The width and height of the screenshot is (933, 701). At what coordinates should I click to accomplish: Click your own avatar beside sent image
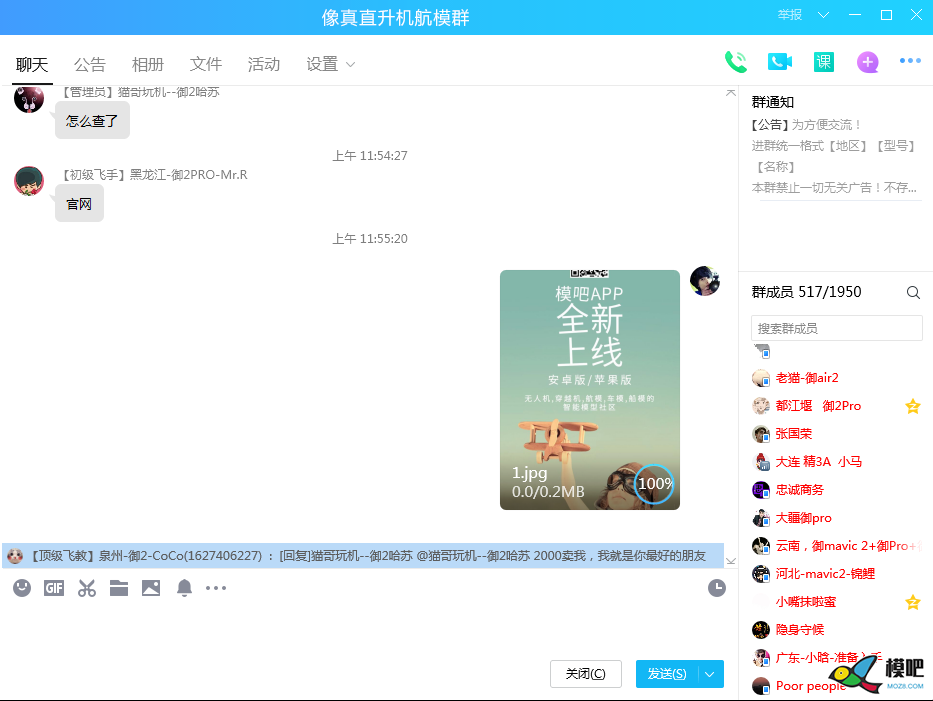[x=705, y=281]
